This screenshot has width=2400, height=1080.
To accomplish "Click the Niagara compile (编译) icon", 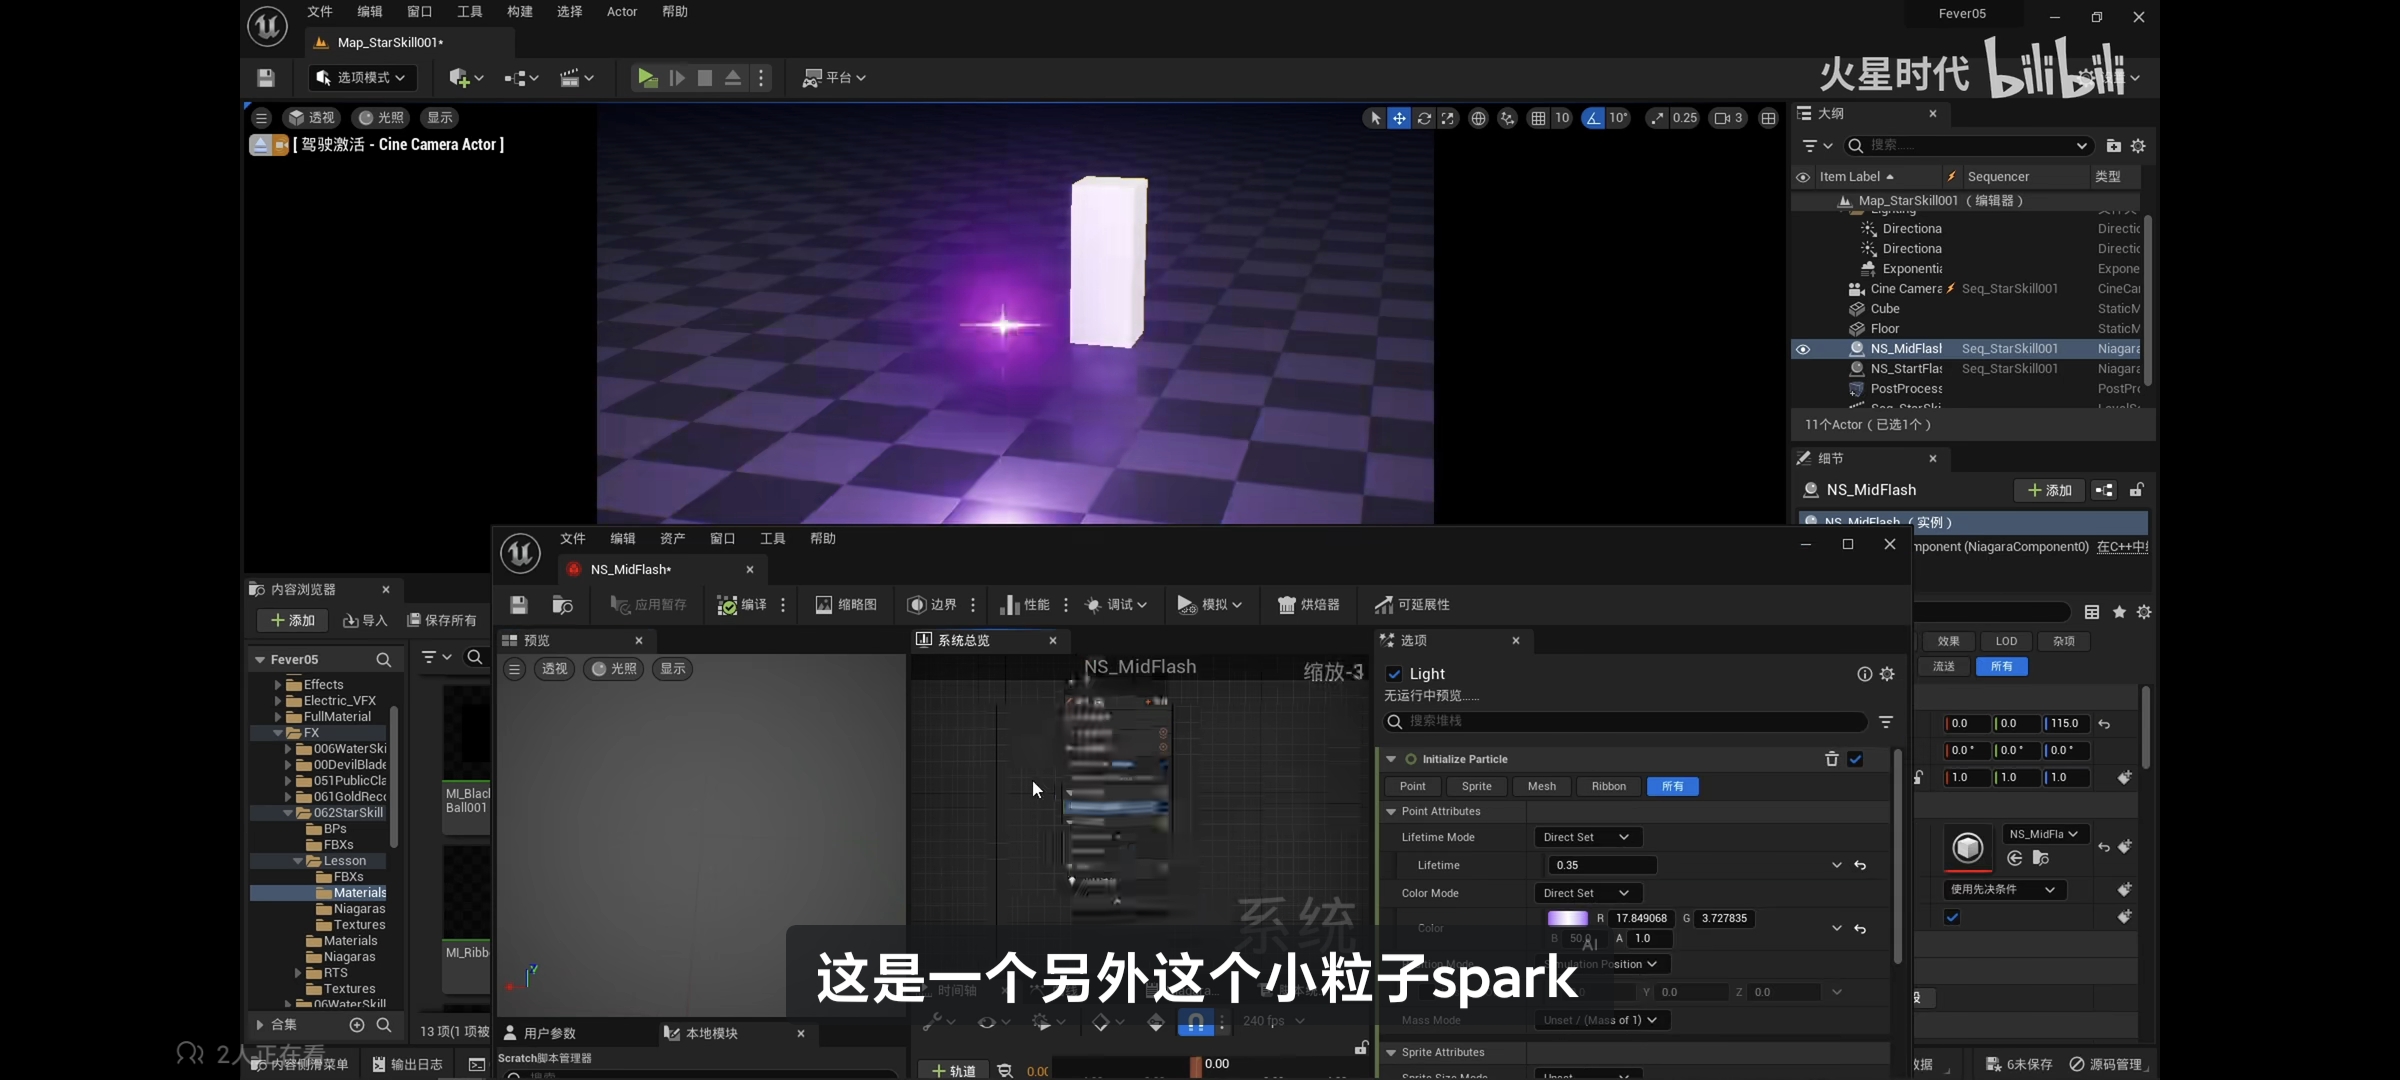I will click(728, 605).
